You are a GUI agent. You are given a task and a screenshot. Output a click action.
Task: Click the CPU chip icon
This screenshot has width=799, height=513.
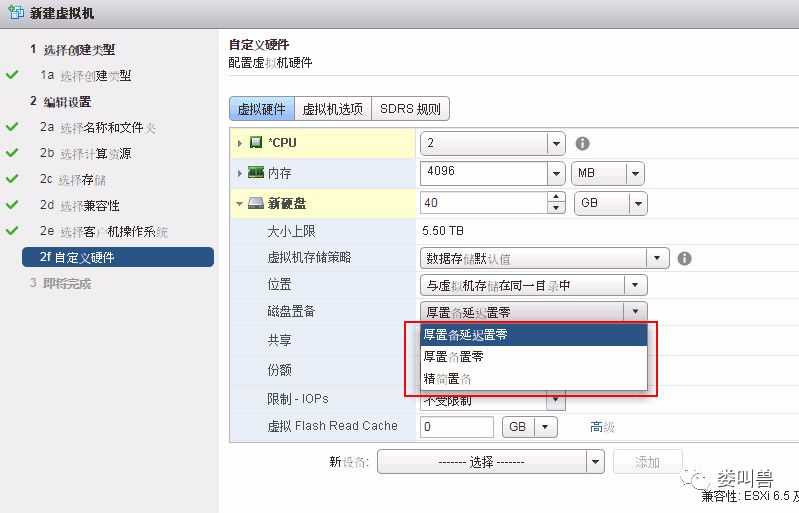(x=256, y=143)
